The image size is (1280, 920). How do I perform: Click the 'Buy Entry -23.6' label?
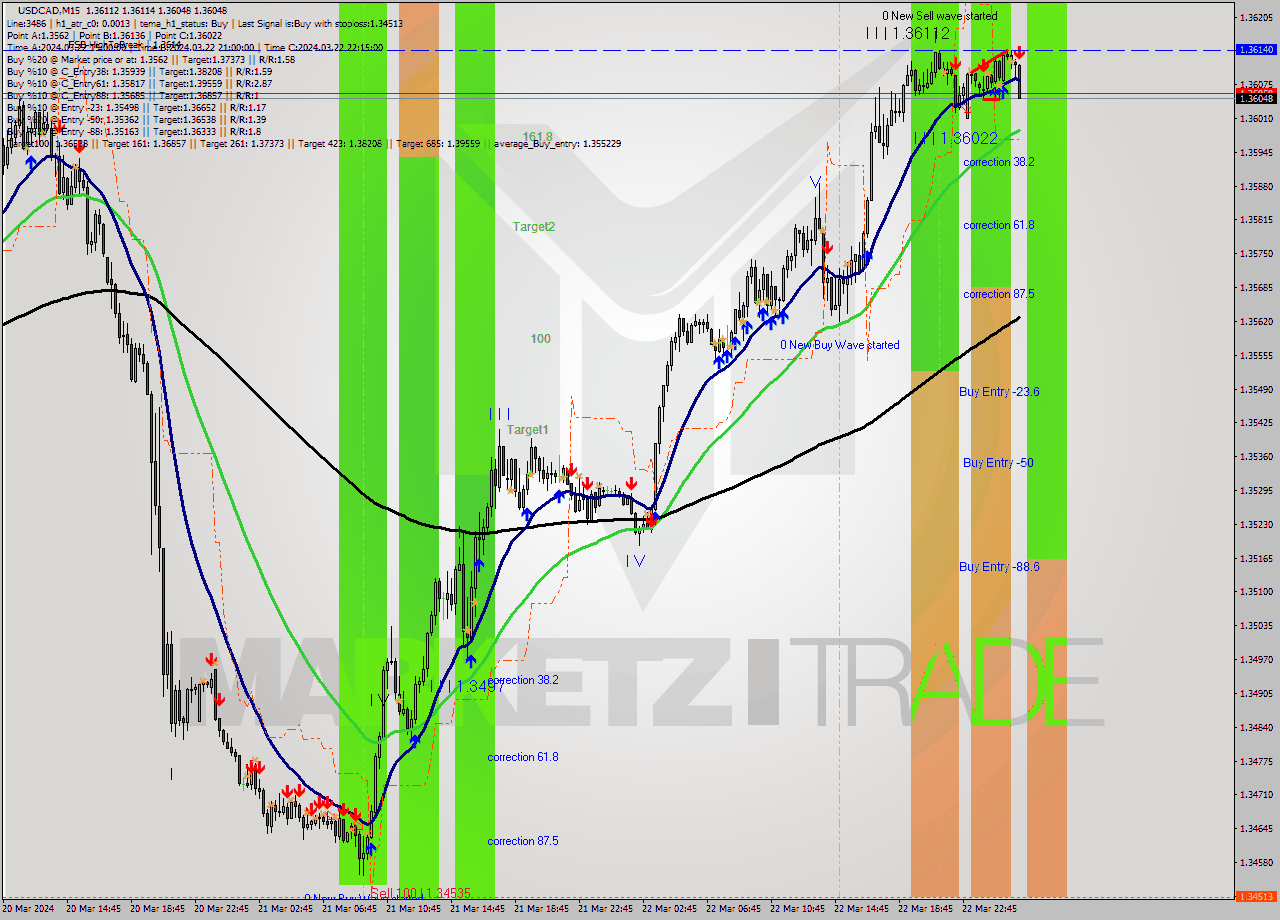[x=999, y=392]
